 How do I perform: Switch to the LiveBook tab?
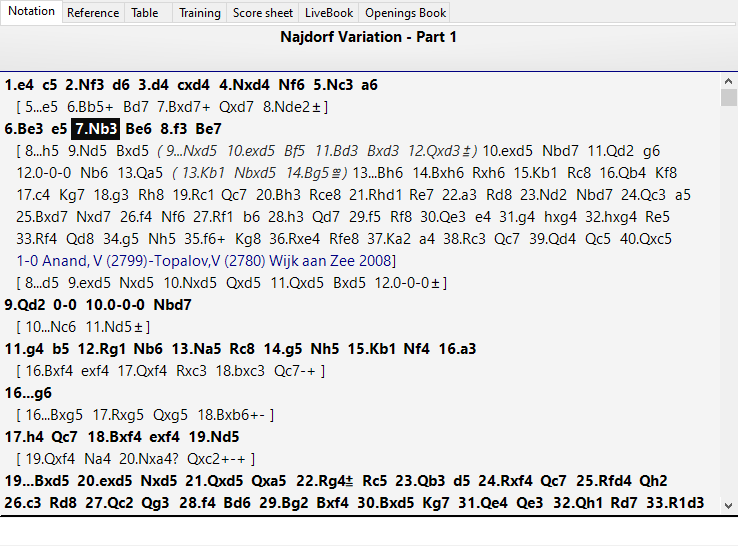329,13
